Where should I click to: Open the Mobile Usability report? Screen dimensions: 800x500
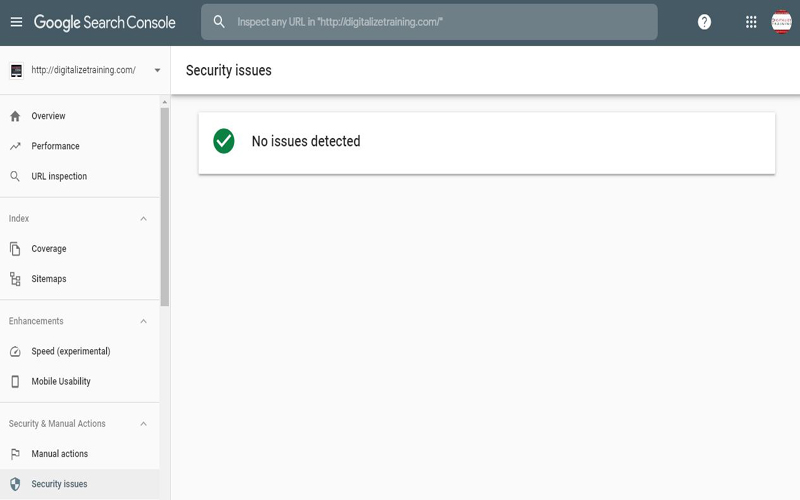[61, 381]
